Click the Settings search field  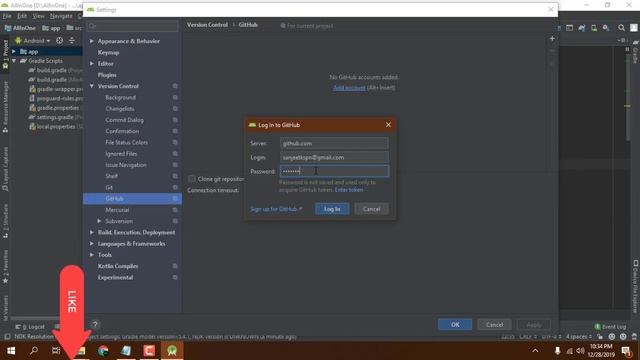tap(133, 26)
